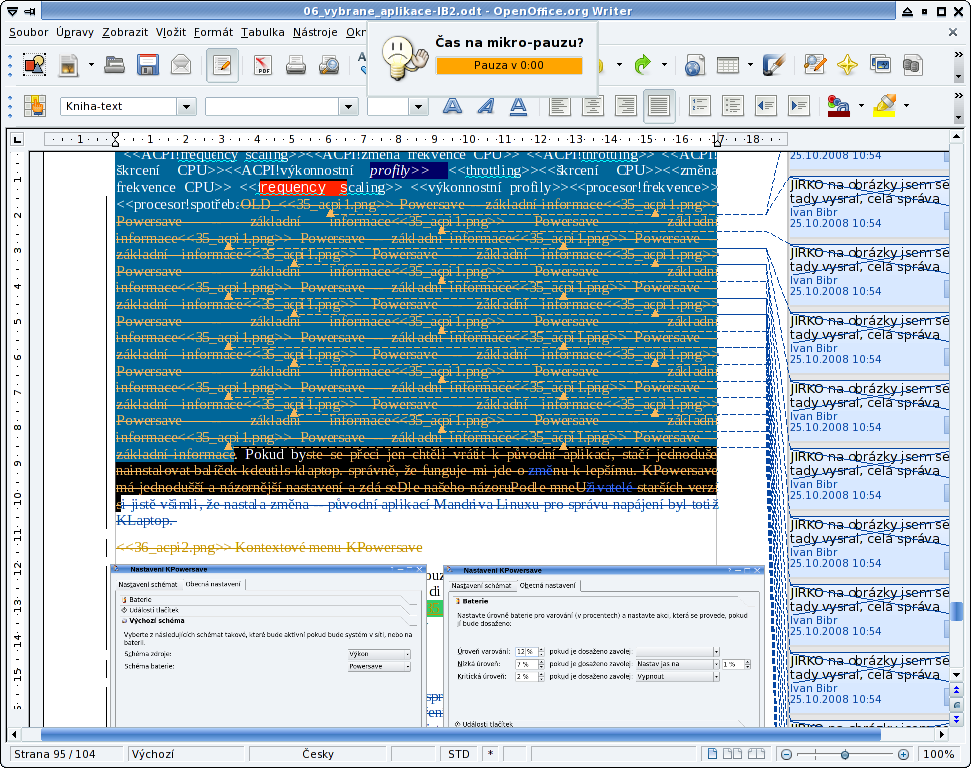Open the templates icon in top toolbar
The height and width of the screenshot is (768, 971).
pyautogui.click(x=35, y=65)
